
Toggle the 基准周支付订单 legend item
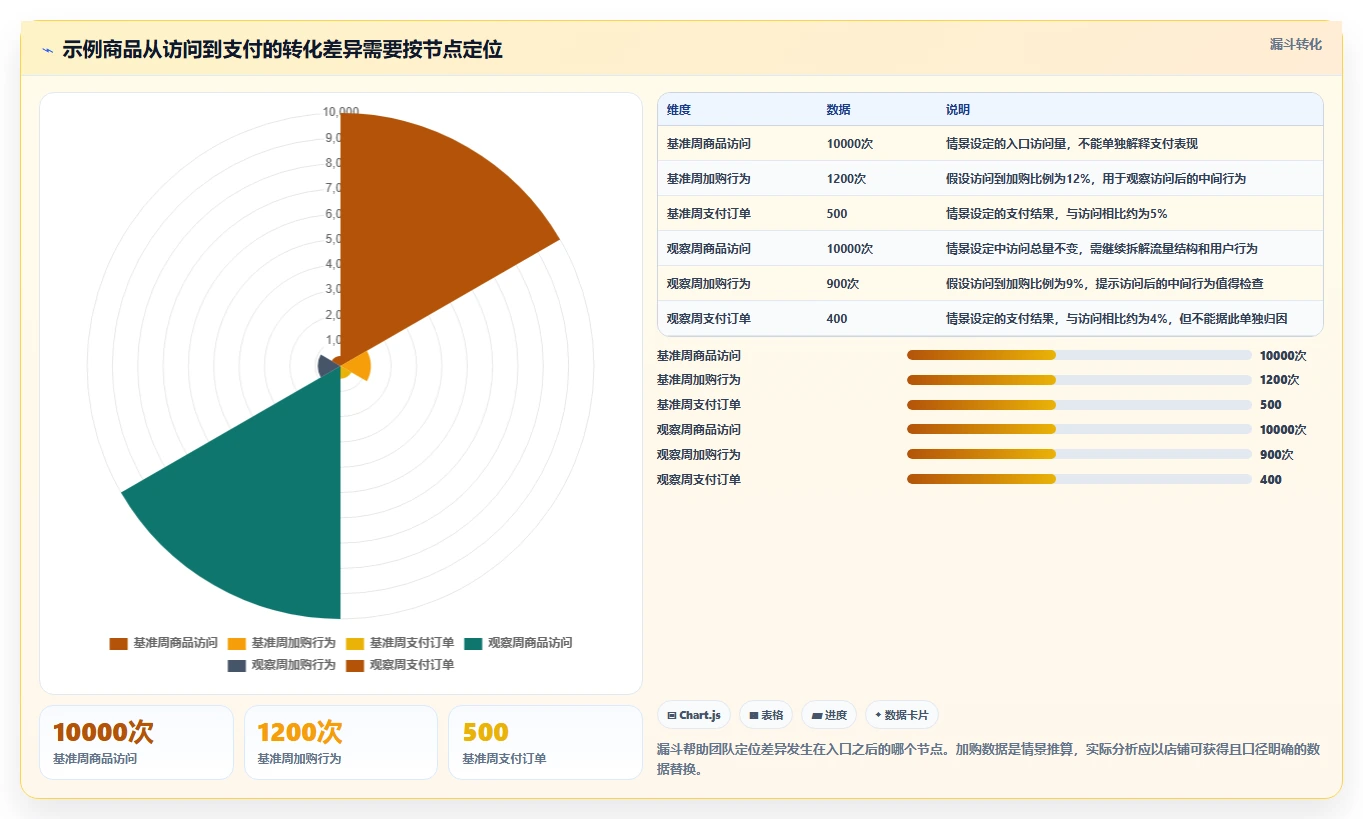tap(399, 643)
